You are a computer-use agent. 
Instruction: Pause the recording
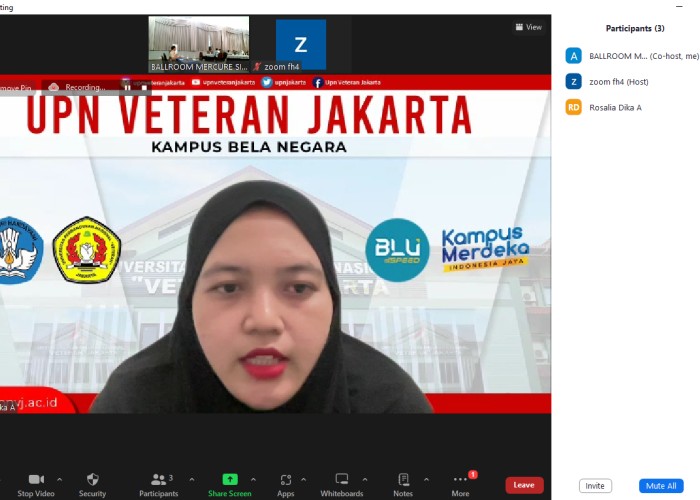[127, 87]
